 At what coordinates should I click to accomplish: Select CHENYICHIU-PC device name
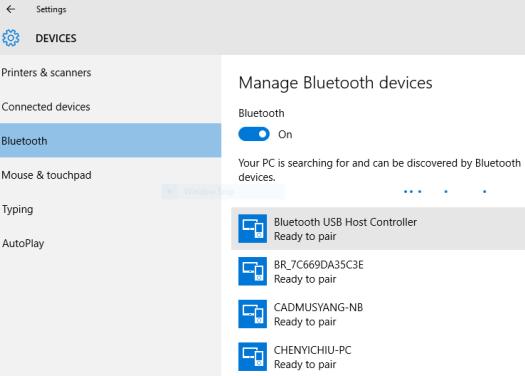pos(312,350)
